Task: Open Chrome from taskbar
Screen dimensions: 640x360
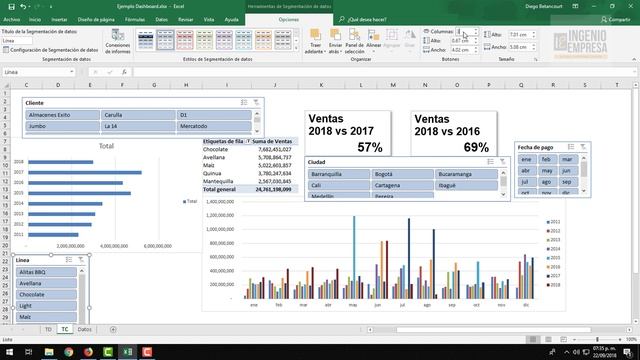Action: coord(69,352)
